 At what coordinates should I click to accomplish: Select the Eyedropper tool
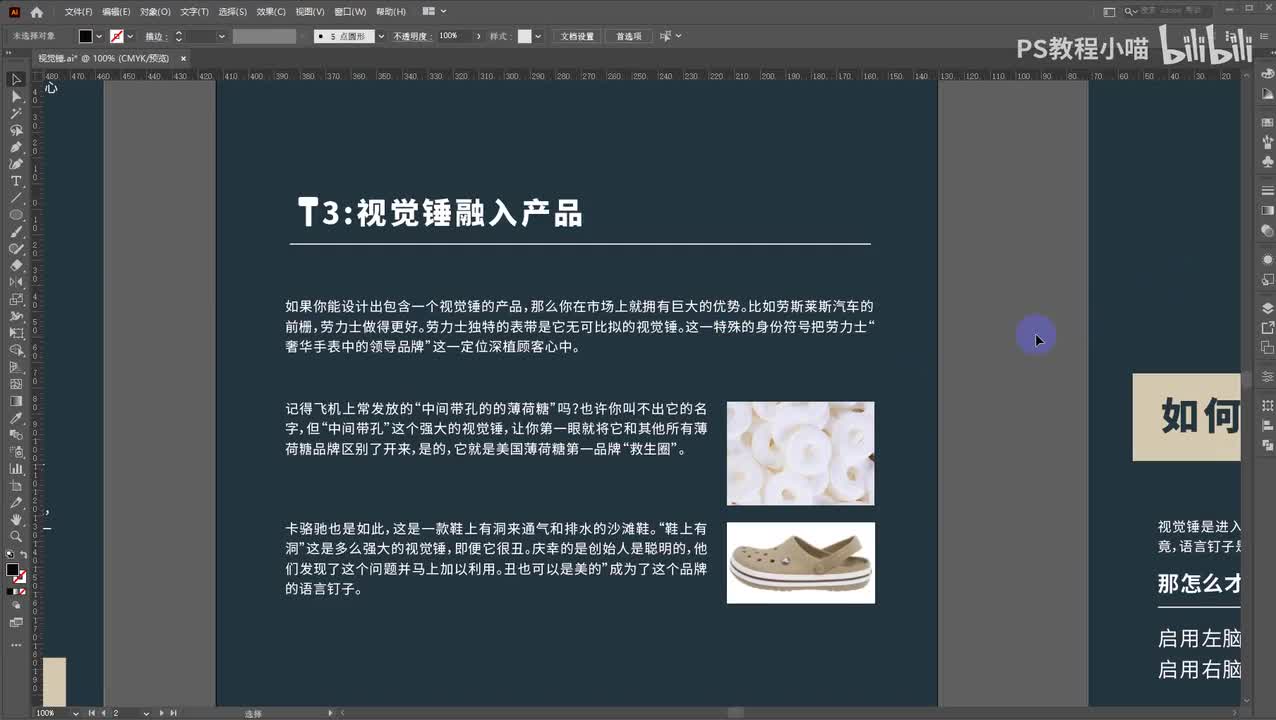click(x=16, y=418)
